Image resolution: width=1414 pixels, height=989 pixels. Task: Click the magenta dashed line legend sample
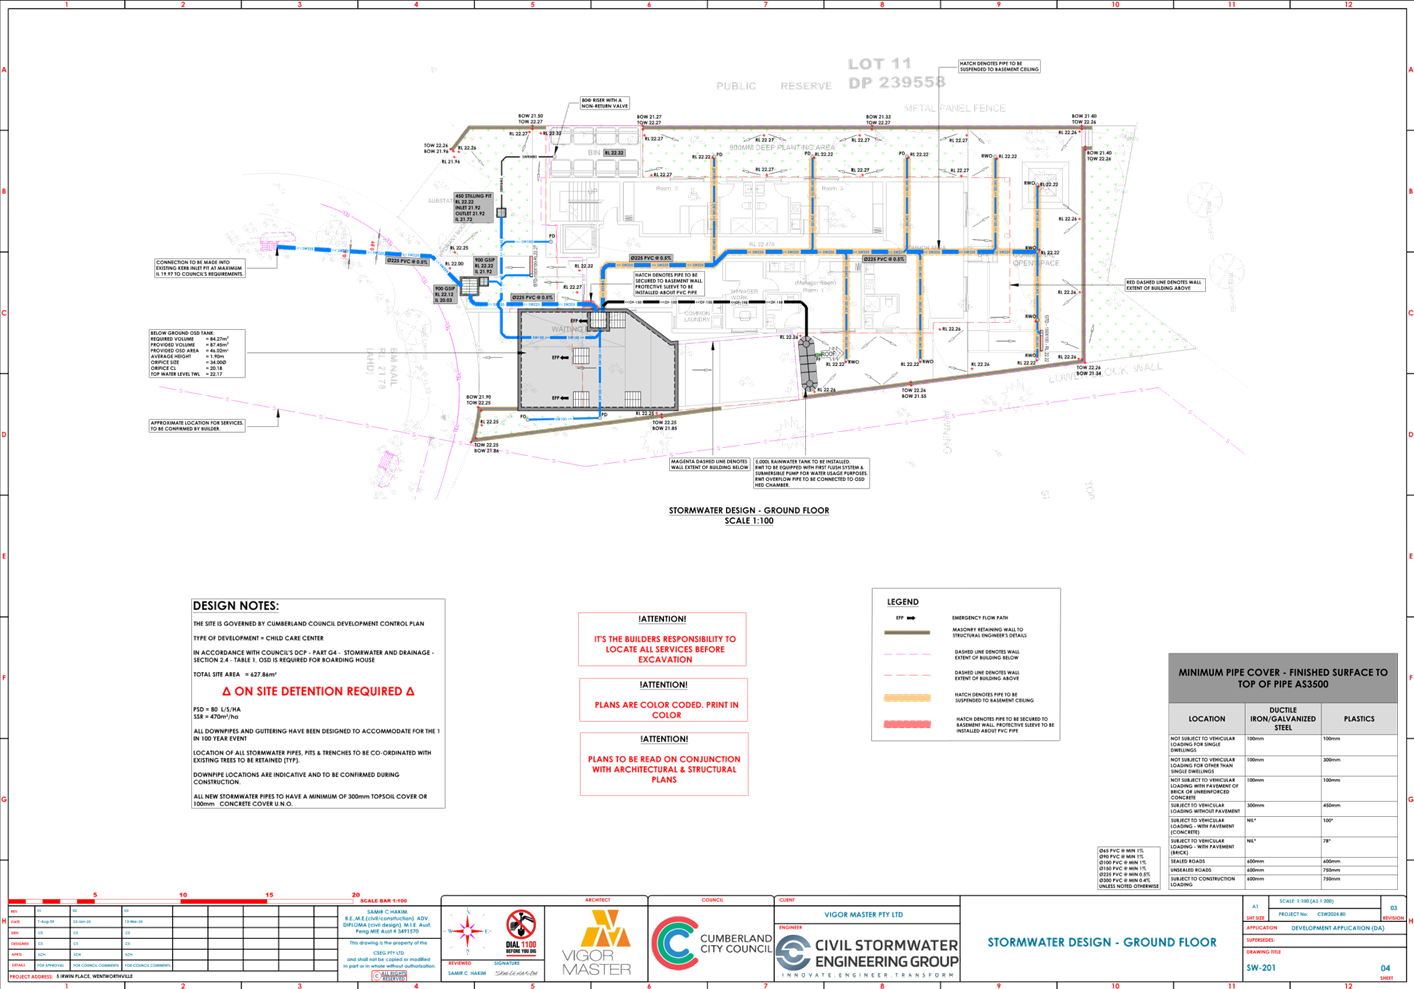pyautogui.click(x=906, y=654)
